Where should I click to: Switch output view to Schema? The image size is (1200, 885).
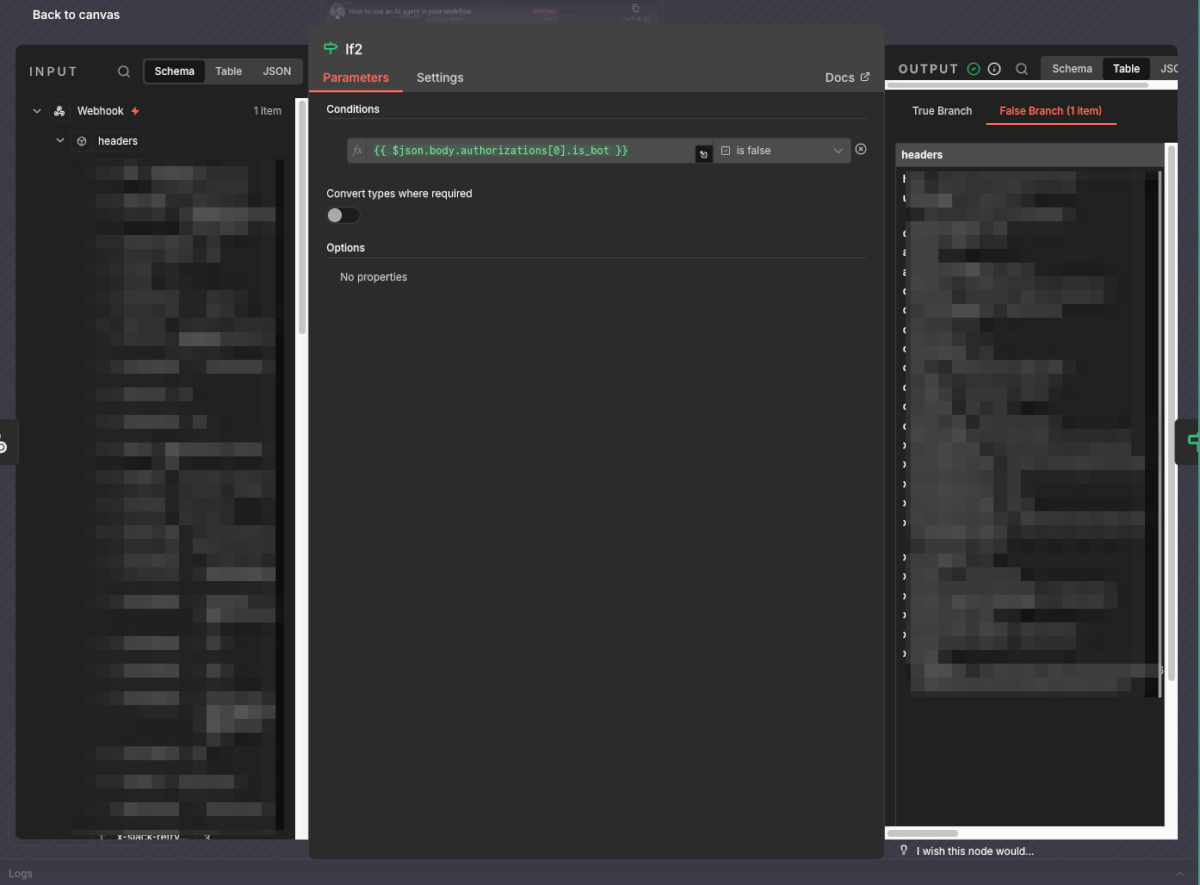point(1072,69)
